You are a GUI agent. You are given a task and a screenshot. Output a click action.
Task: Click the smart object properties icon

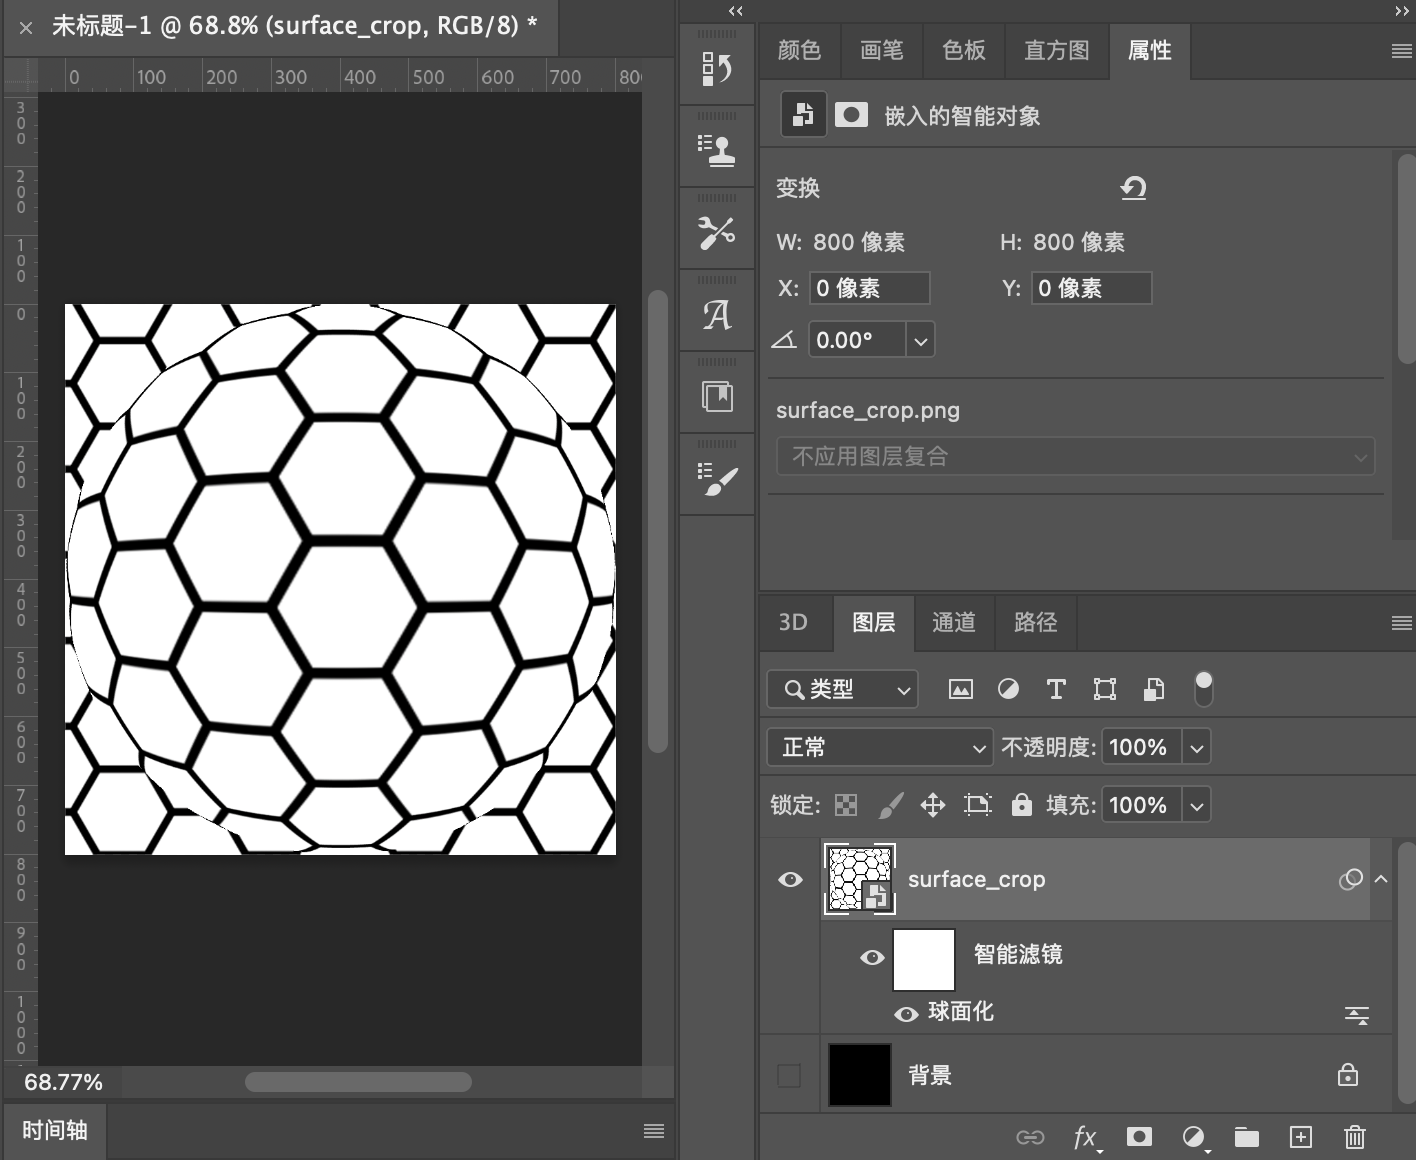point(803,115)
